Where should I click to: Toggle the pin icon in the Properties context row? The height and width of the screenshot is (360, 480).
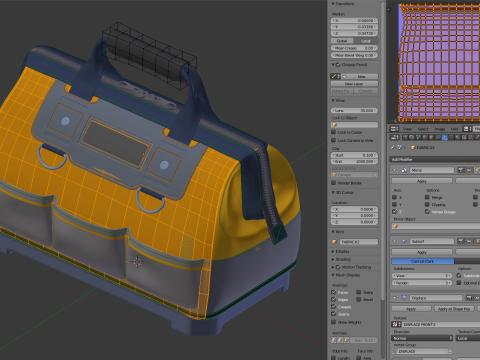pyautogui.click(x=393, y=147)
